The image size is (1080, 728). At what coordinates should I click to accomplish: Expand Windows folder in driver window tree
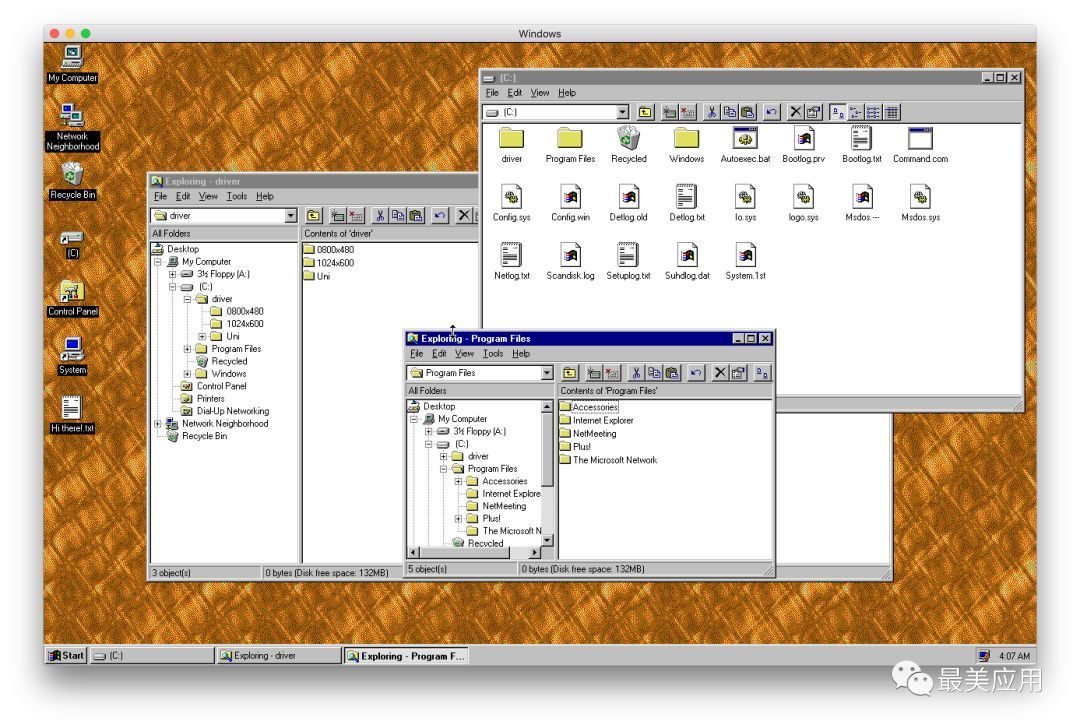(x=187, y=374)
